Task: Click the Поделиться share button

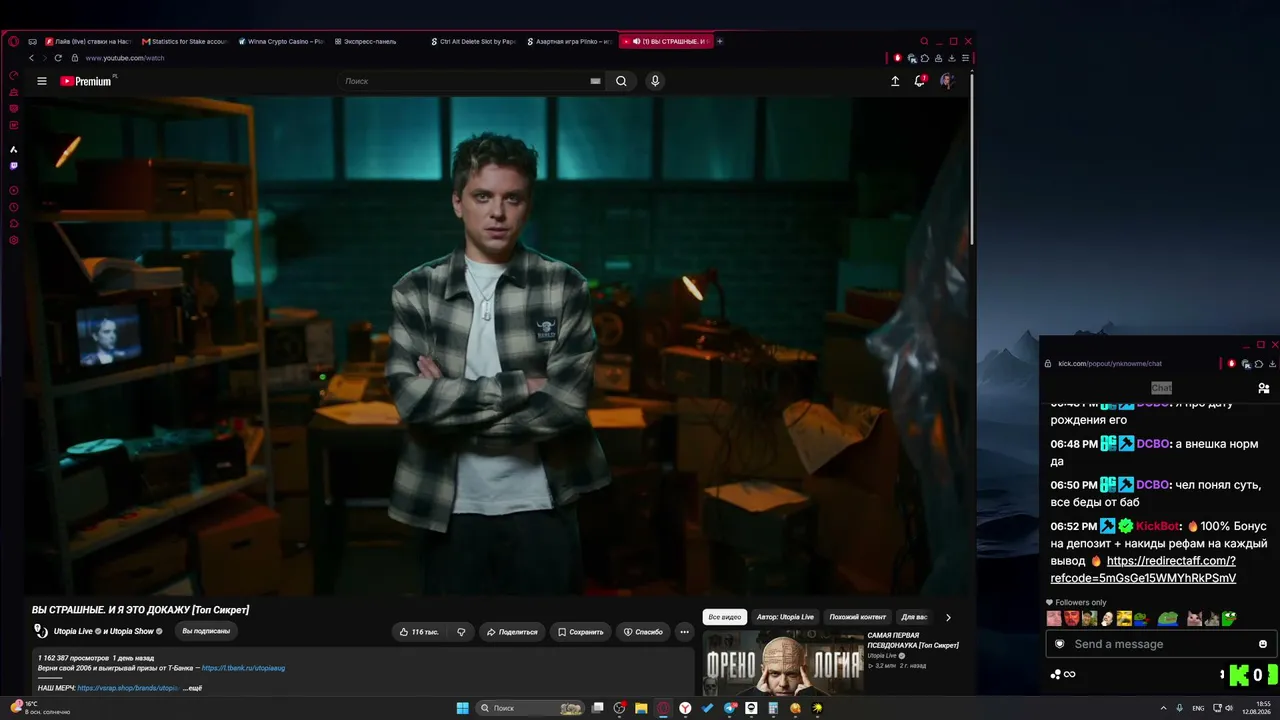Action: point(512,632)
